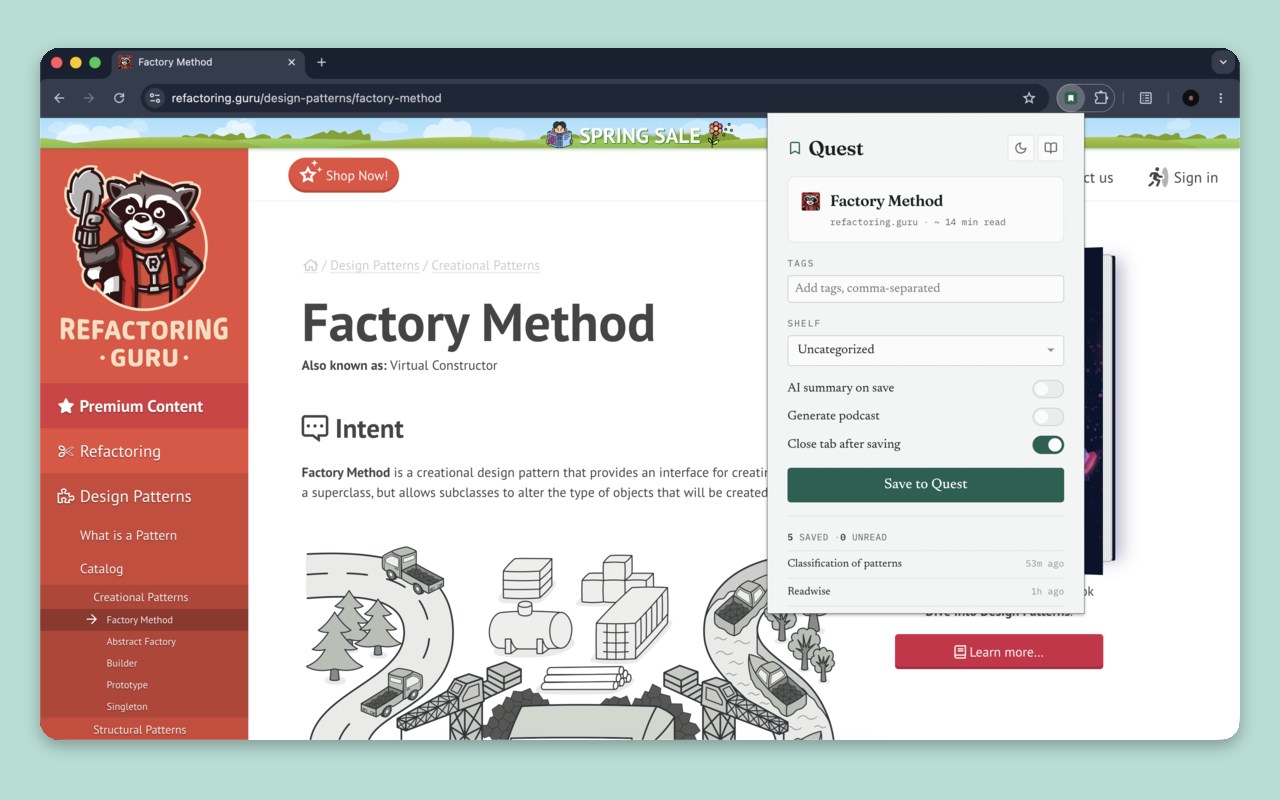Enable Generate podcast switch
Image resolution: width=1280 pixels, height=800 pixels.
(1048, 416)
